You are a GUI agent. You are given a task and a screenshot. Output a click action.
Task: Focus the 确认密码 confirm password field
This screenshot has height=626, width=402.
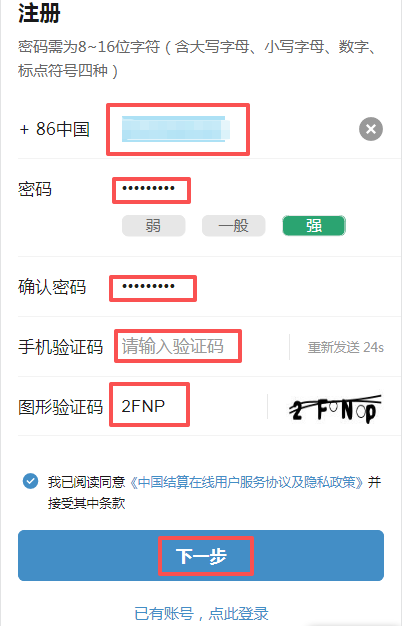153,288
